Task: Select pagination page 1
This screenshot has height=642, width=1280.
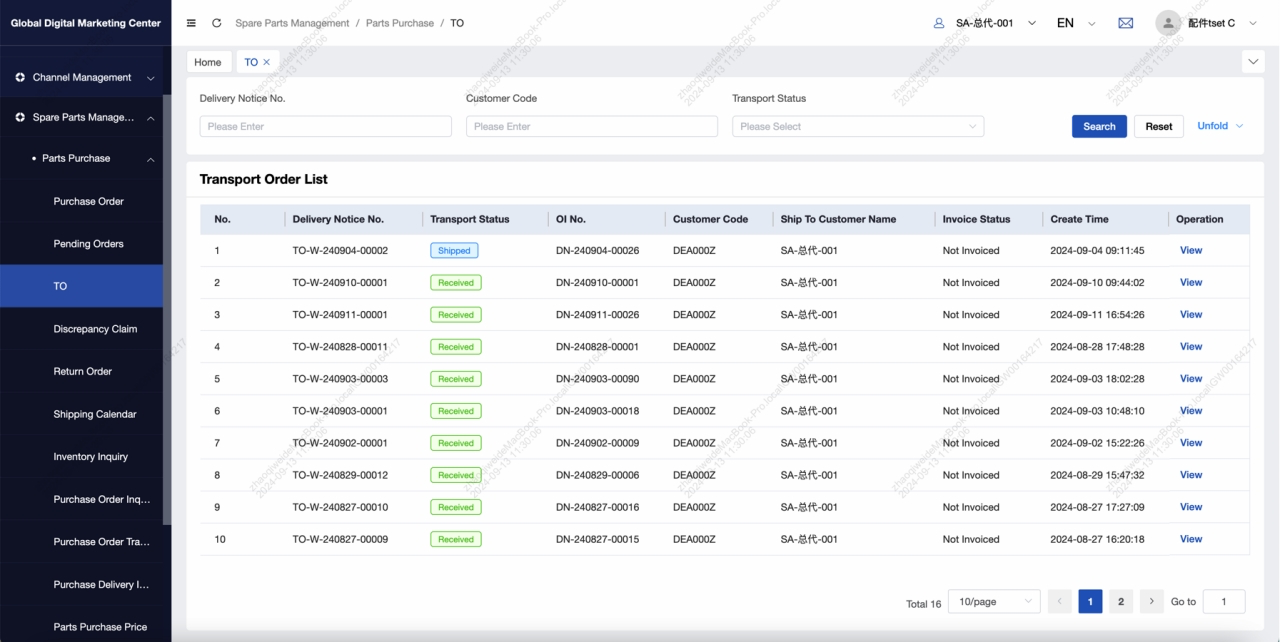Action: [x=1090, y=601]
